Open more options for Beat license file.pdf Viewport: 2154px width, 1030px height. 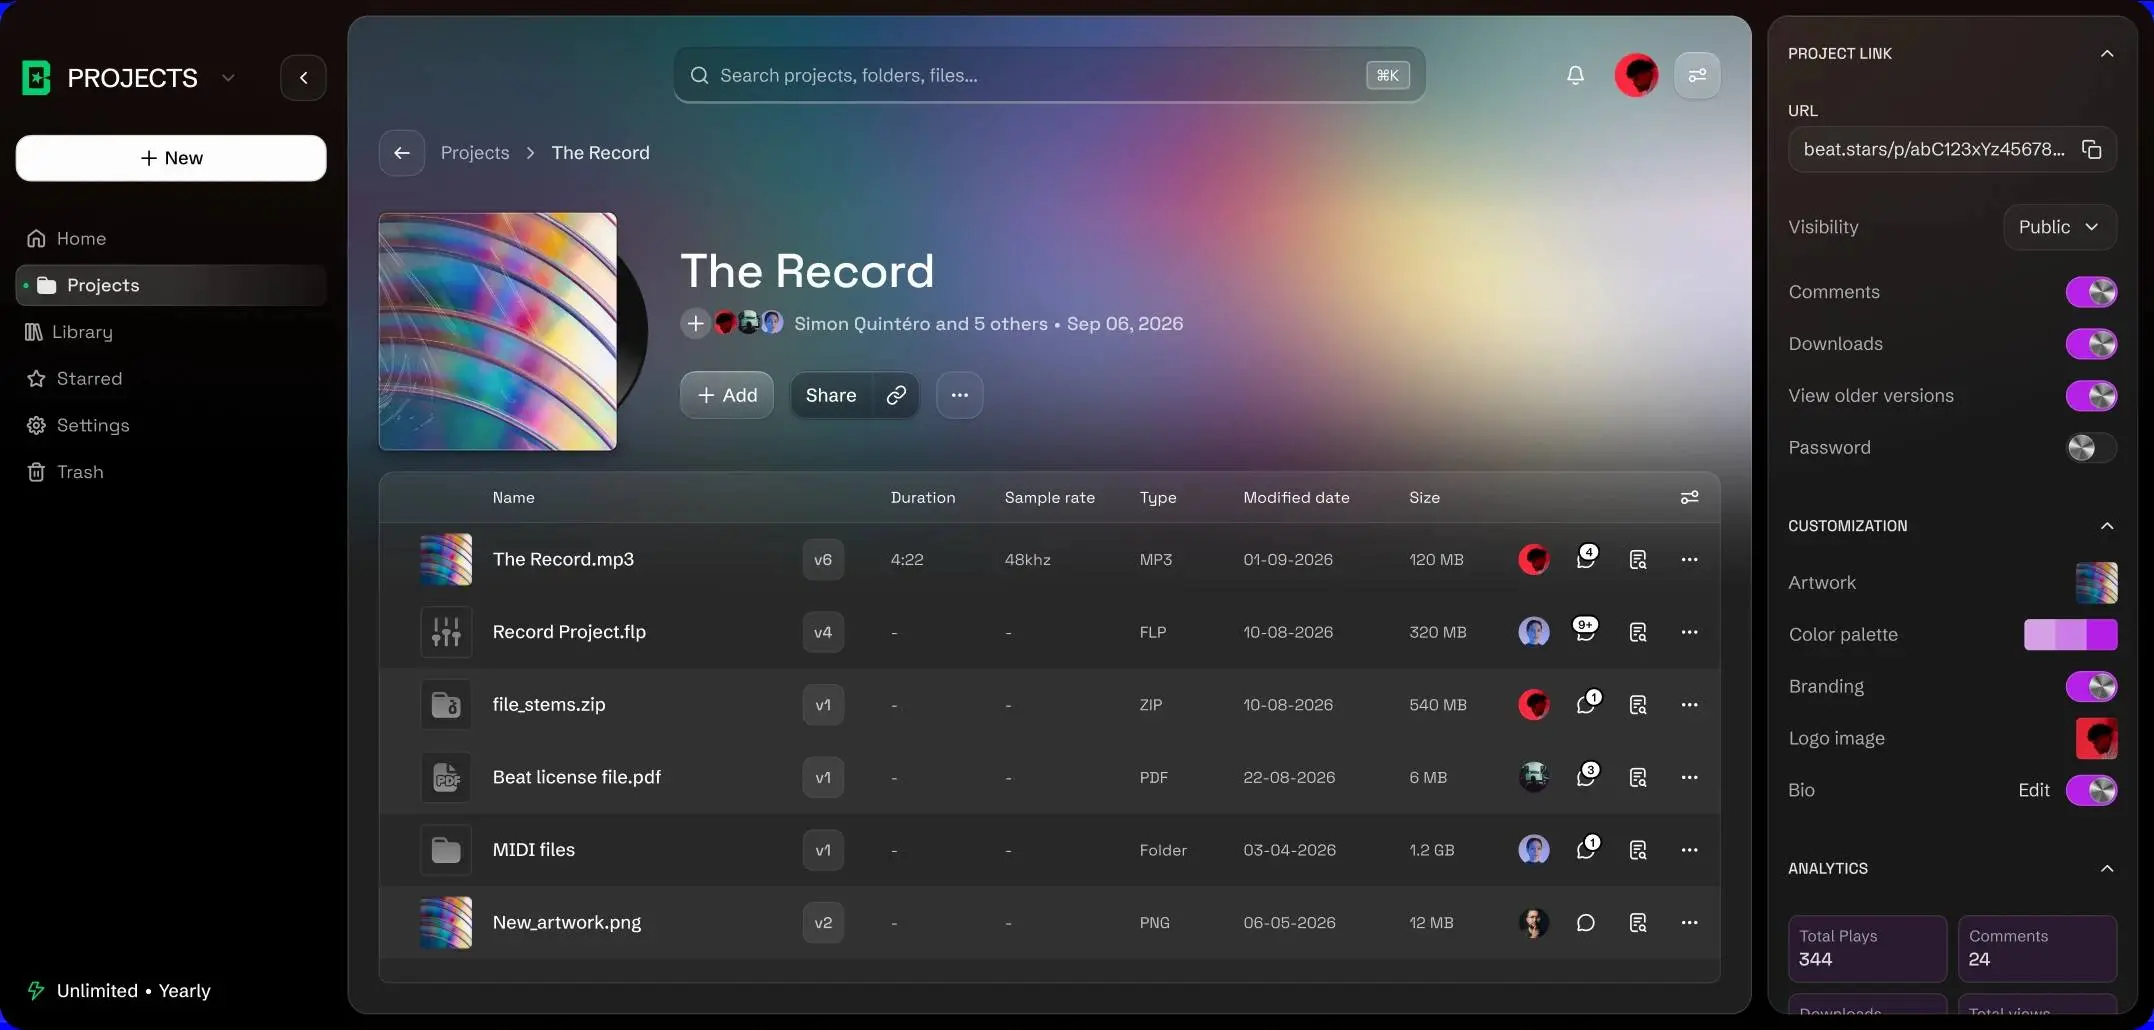(x=1689, y=777)
